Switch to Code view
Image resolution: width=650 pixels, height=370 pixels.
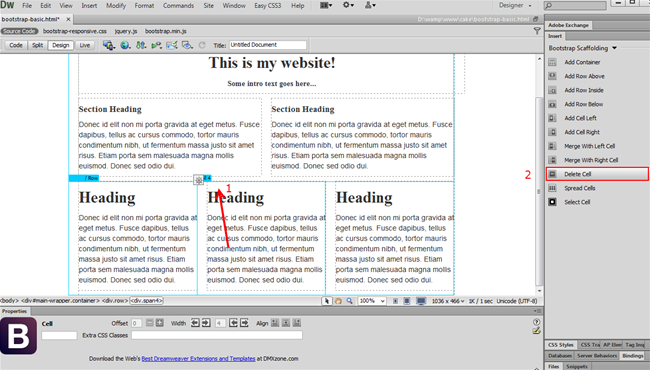click(16, 45)
